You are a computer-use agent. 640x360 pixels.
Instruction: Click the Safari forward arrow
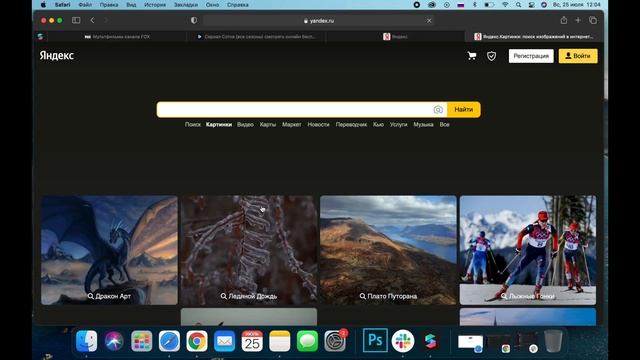pyautogui.click(x=106, y=20)
